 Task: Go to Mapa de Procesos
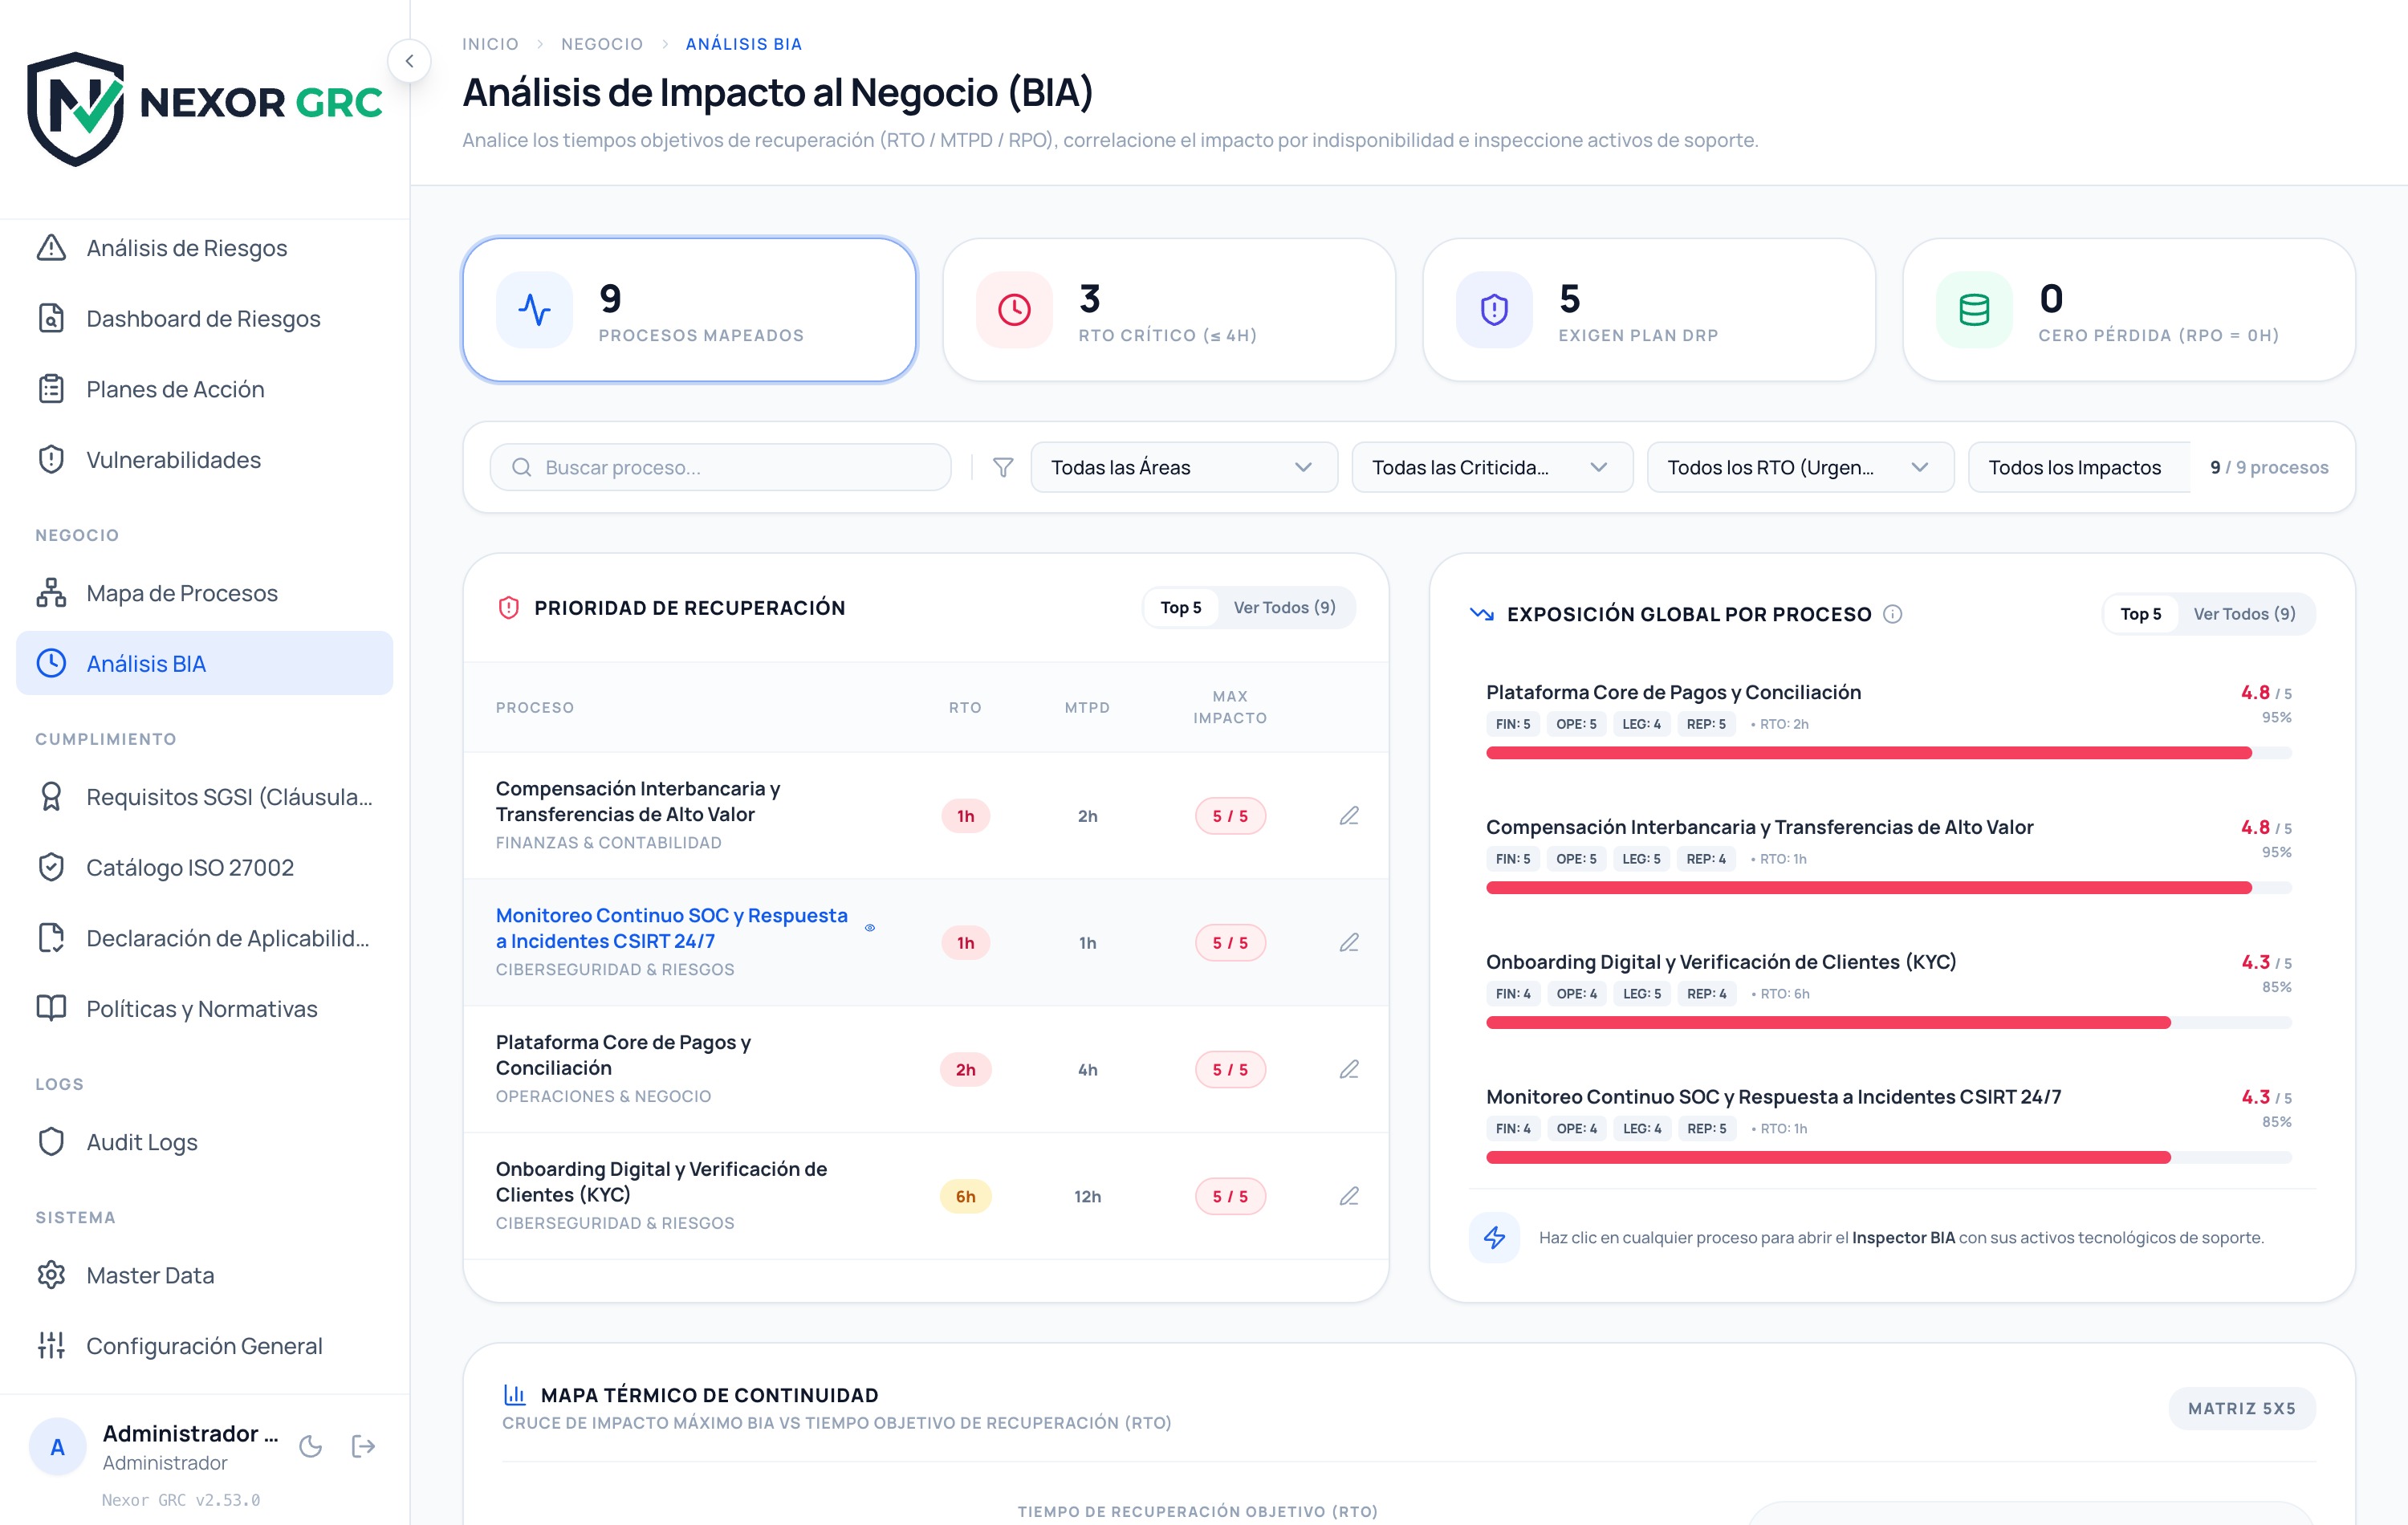[204, 593]
